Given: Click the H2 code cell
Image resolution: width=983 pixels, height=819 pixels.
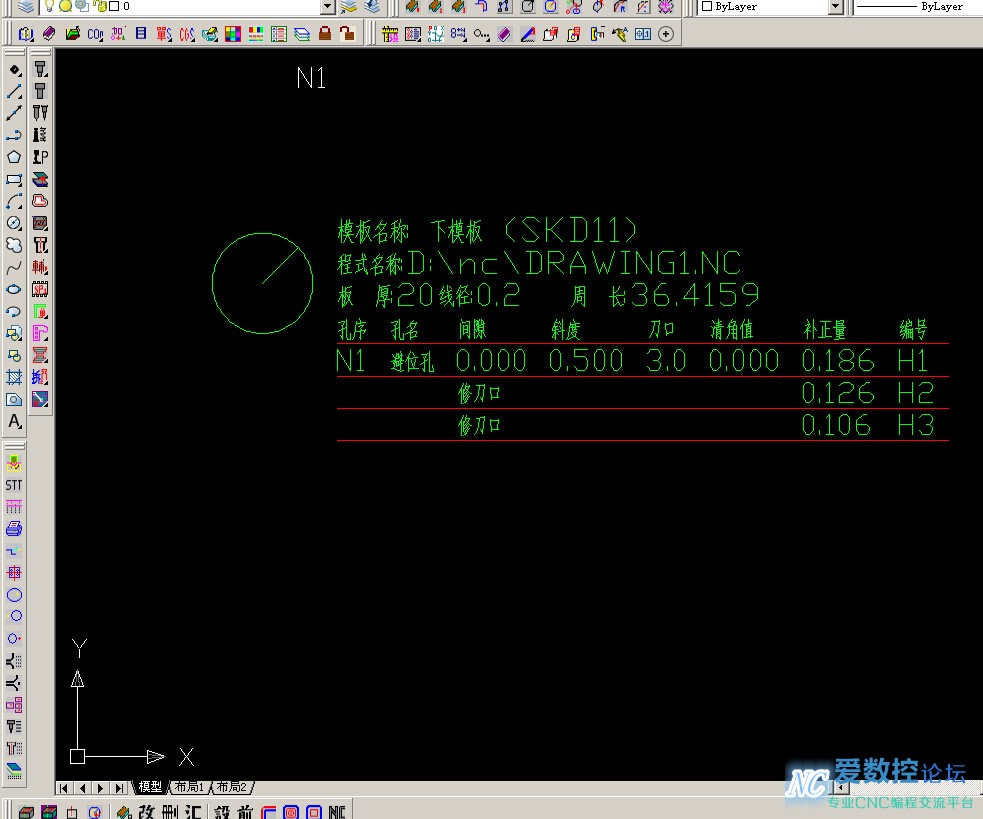Looking at the screenshot, I should tap(915, 393).
